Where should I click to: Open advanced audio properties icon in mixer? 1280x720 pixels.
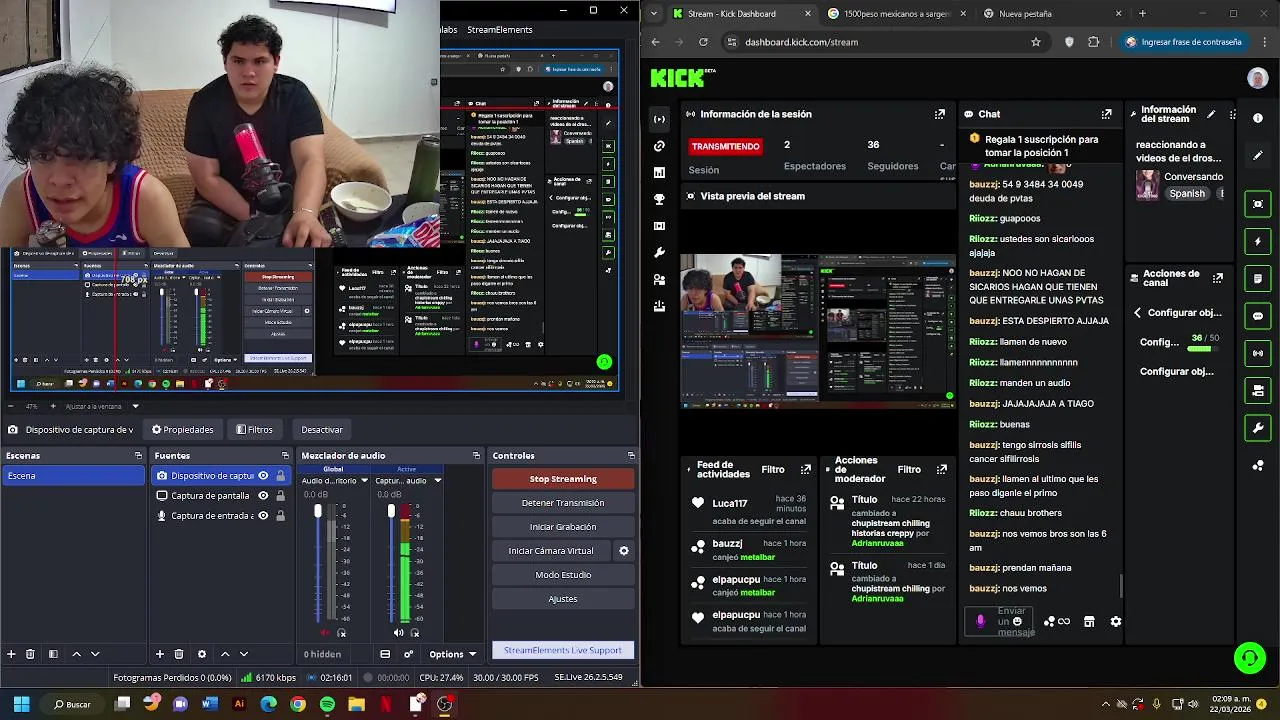(408, 654)
